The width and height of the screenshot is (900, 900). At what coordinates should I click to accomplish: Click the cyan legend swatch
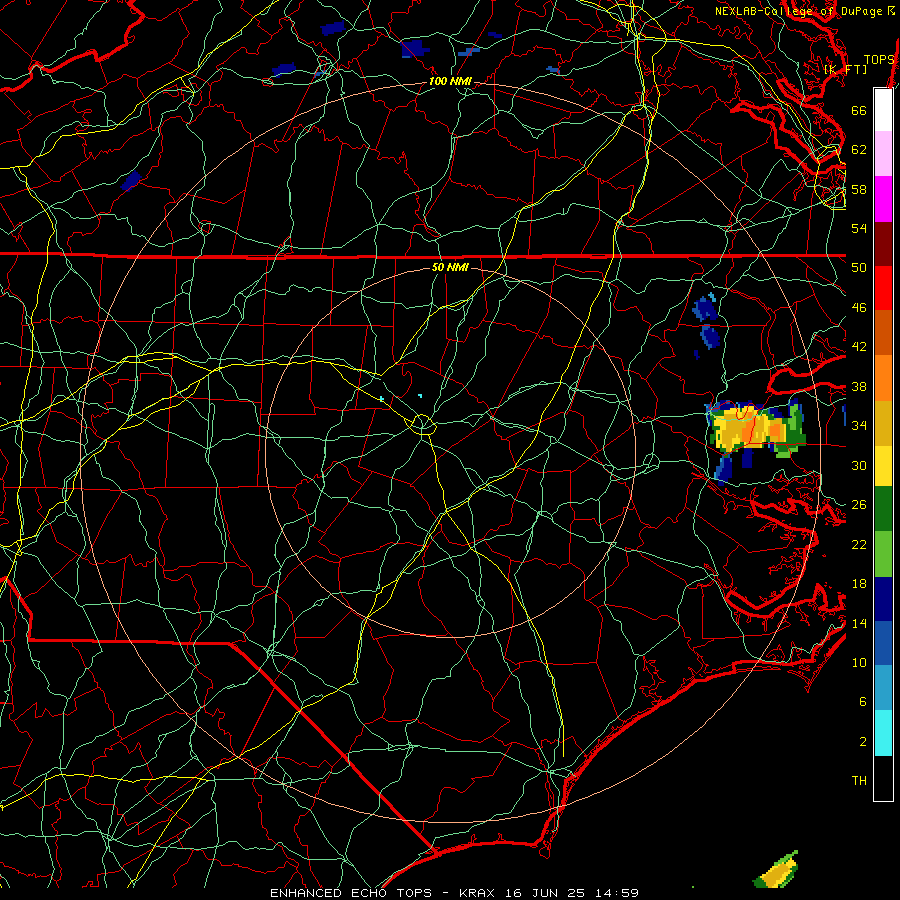(x=883, y=733)
